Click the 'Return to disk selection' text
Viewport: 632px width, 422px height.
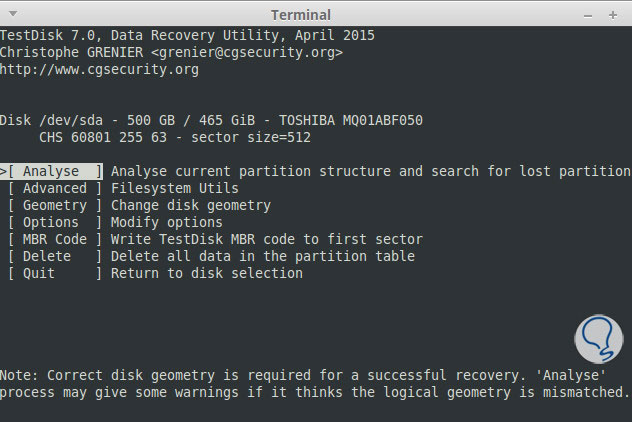click(x=207, y=273)
